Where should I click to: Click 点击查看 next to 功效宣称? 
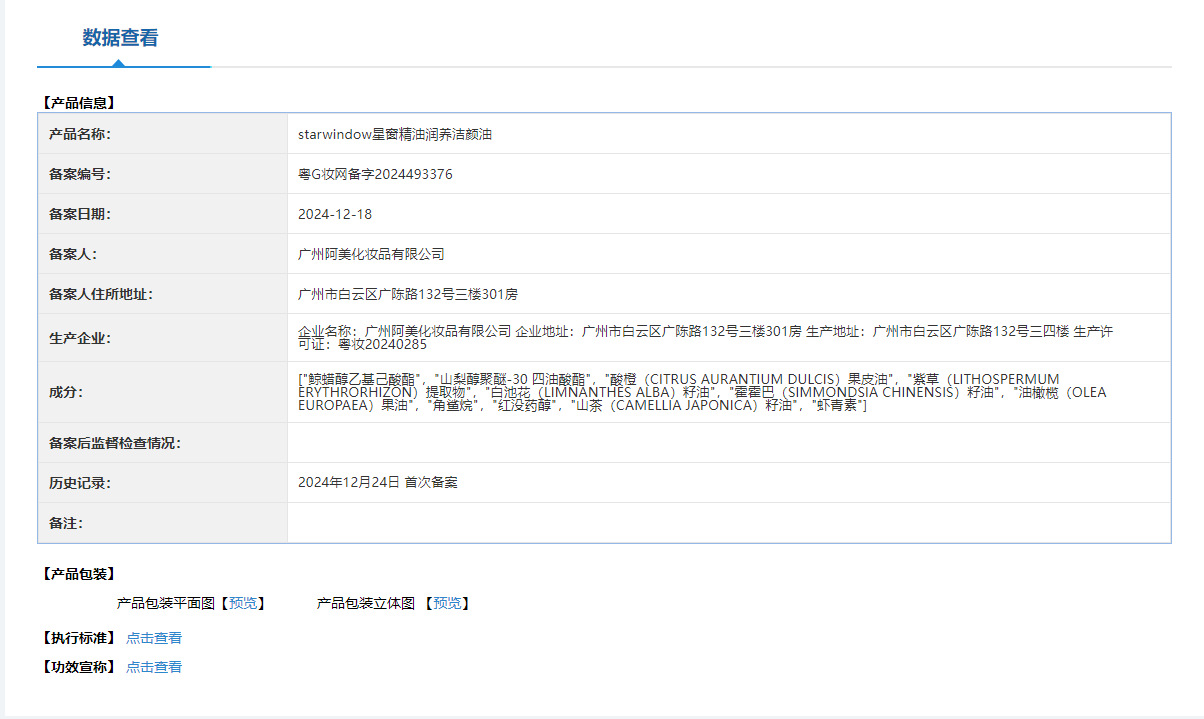click(154, 667)
